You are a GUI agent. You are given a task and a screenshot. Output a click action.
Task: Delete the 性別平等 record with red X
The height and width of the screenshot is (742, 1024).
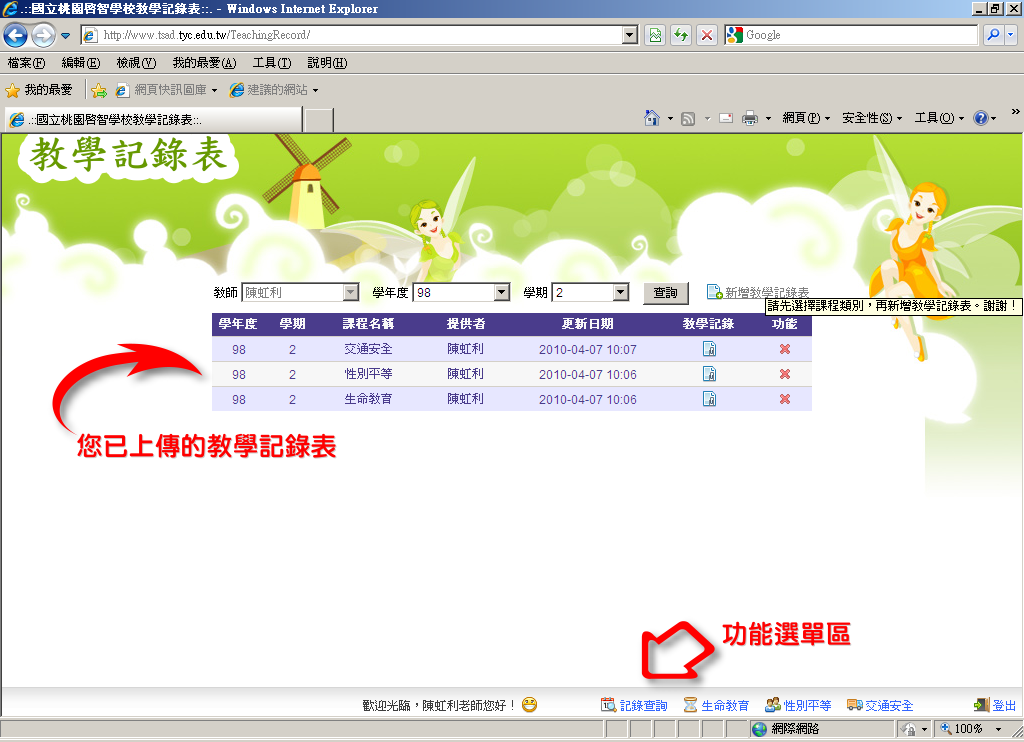(785, 374)
